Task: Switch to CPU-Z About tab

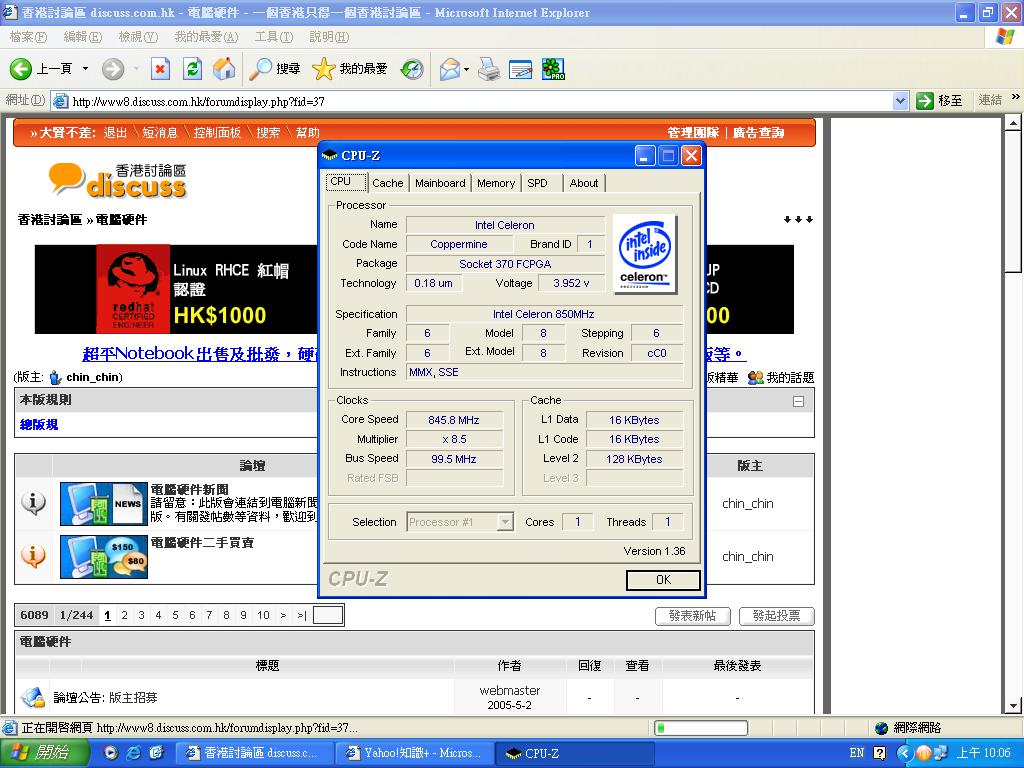Action: (x=584, y=184)
